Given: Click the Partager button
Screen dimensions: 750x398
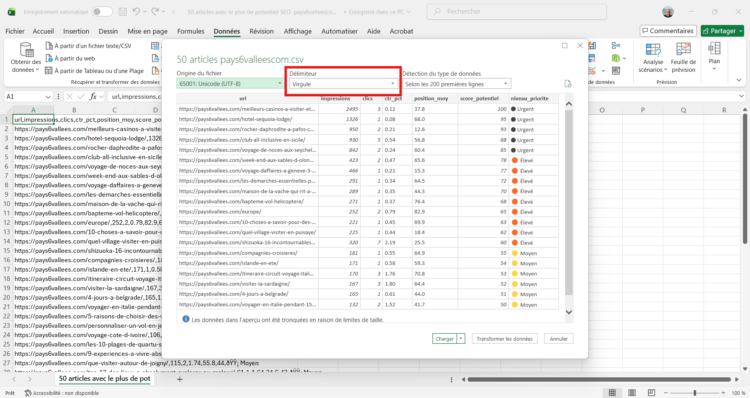Looking at the screenshot, I should (722, 31).
